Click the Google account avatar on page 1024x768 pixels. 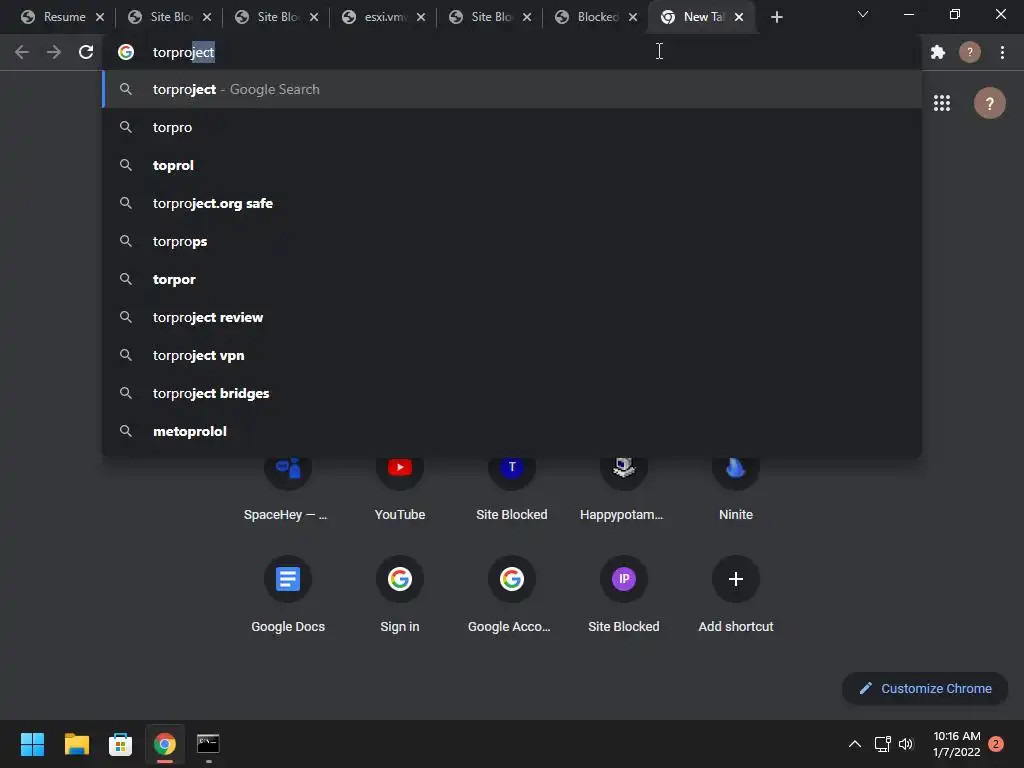[x=989, y=103]
